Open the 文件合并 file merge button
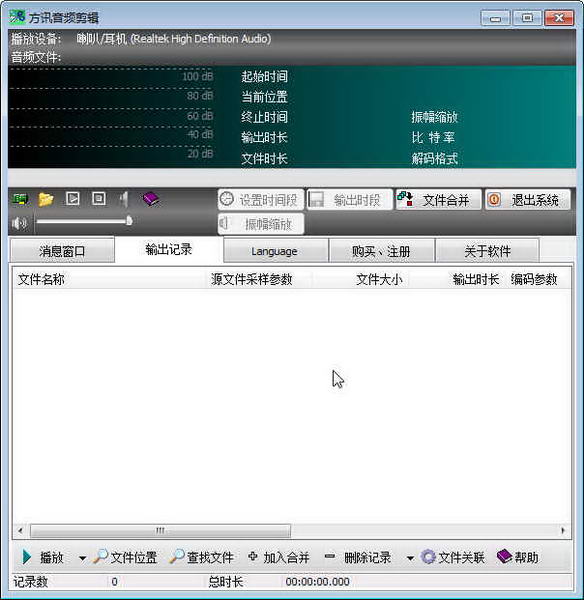584x600 pixels. tap(439, 200)
